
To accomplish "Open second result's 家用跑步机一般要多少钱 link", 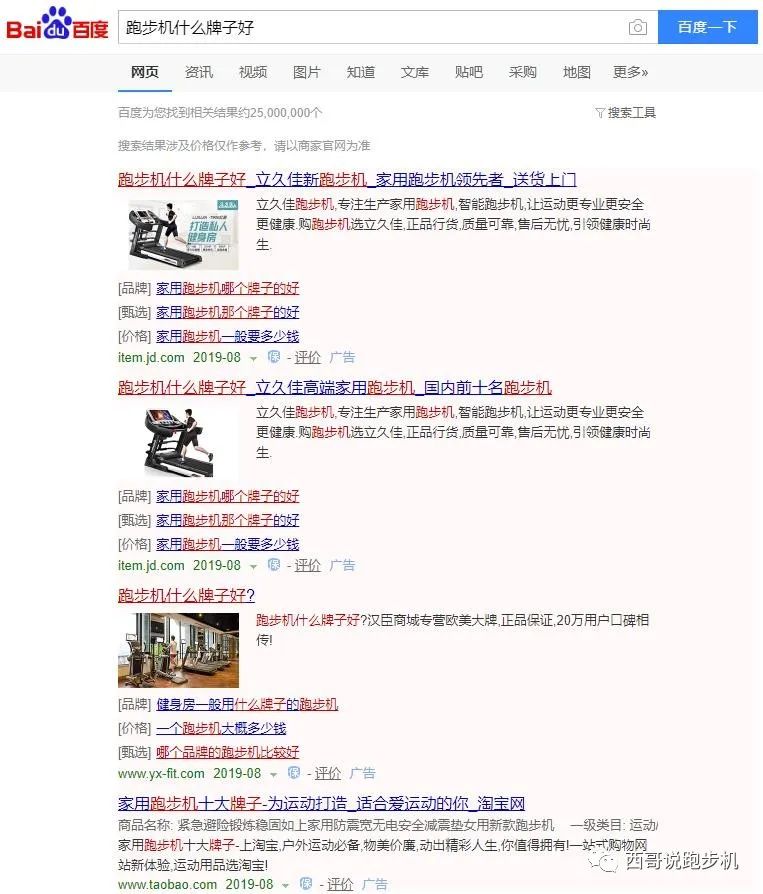I will [x=228, y=544].
